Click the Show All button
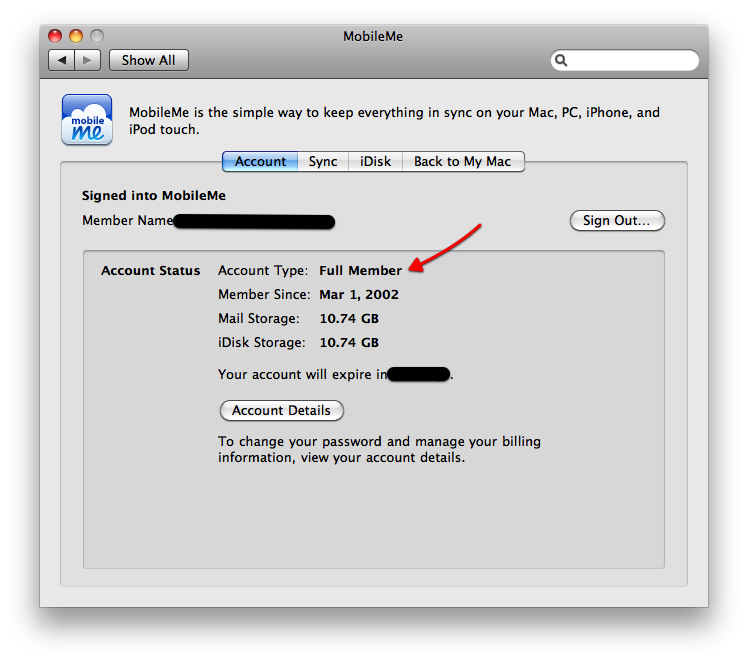 [149, 60]
